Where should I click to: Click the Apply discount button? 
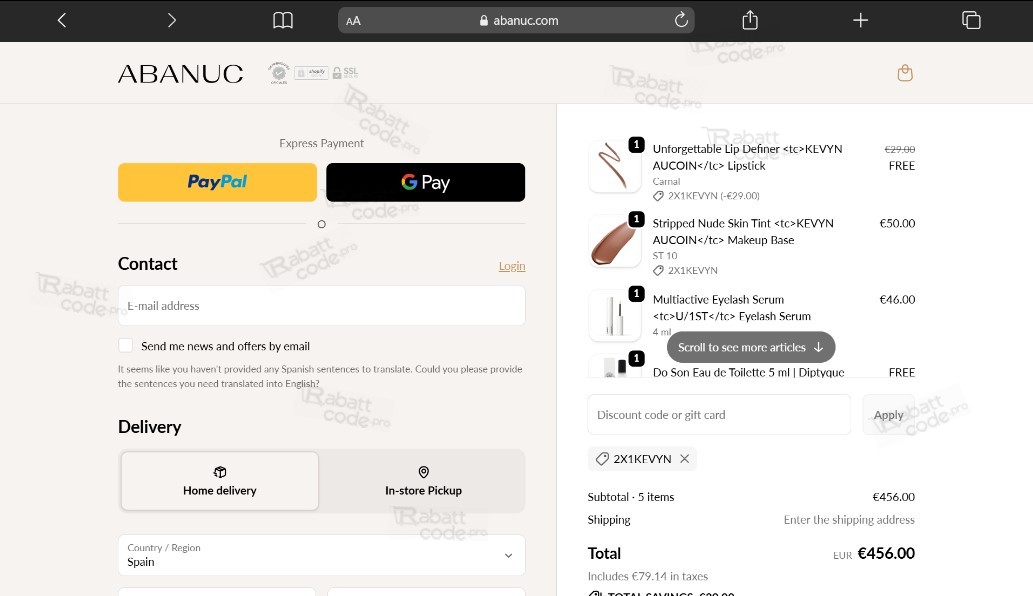888,415
